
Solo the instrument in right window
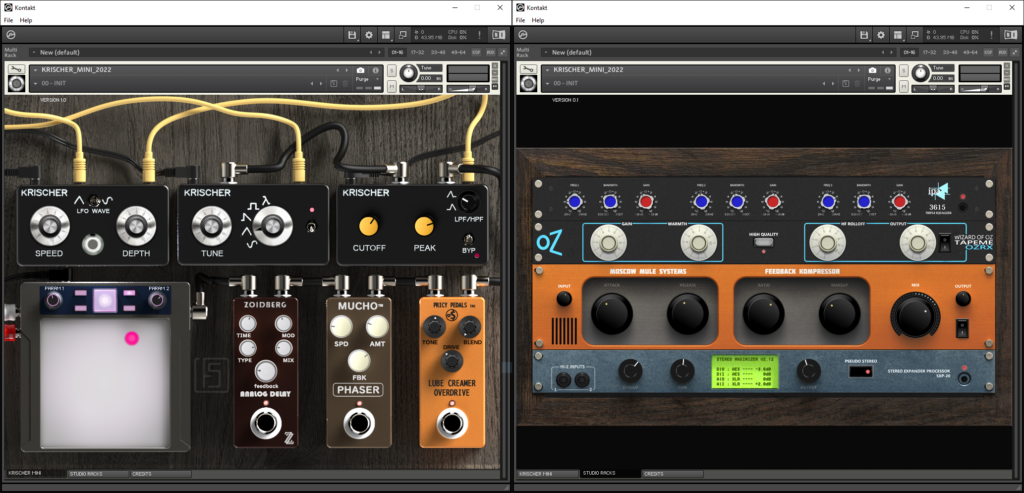click(904, 71)
